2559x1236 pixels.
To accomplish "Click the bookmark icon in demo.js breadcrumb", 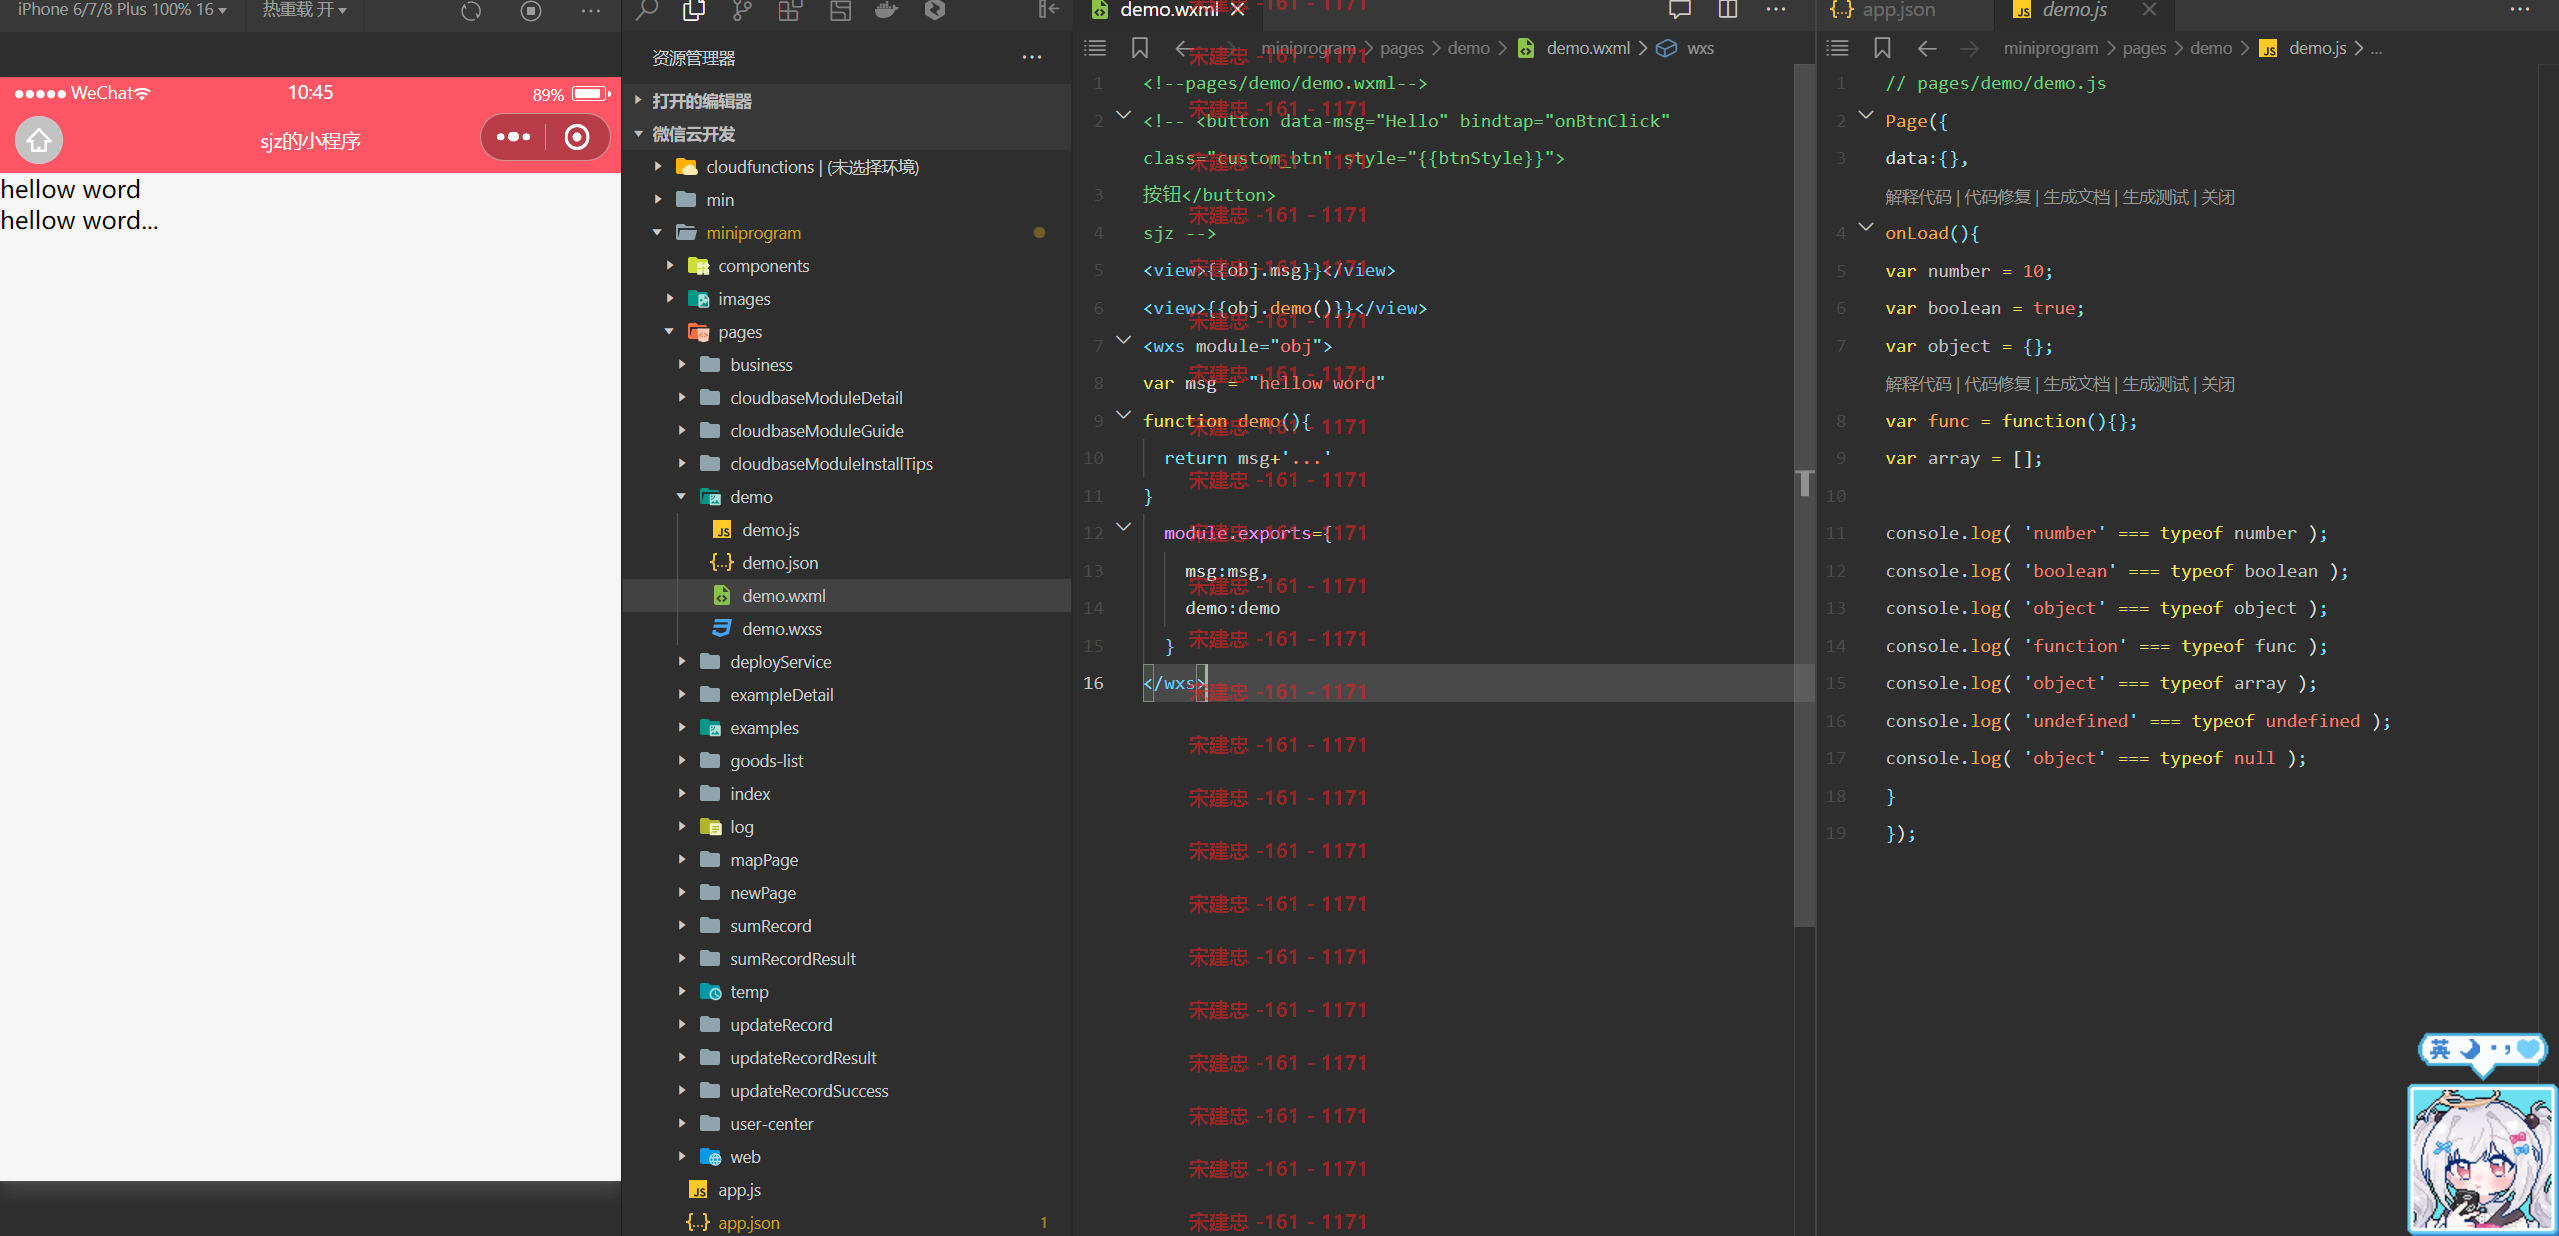I will pos(1882,48).
